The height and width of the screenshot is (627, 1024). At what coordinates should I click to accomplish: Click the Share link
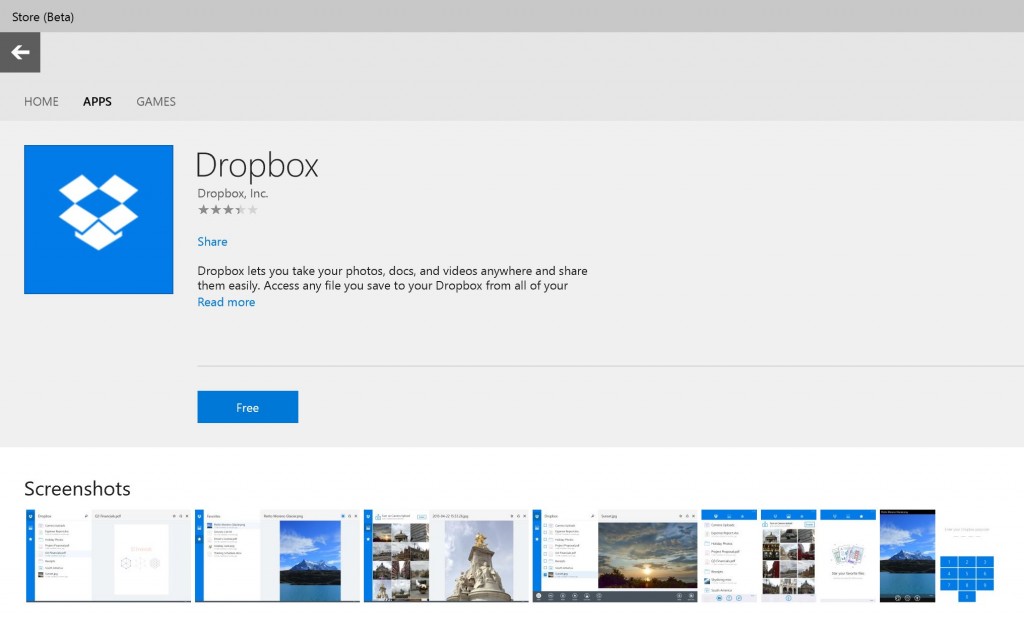[x=212, y=241]
